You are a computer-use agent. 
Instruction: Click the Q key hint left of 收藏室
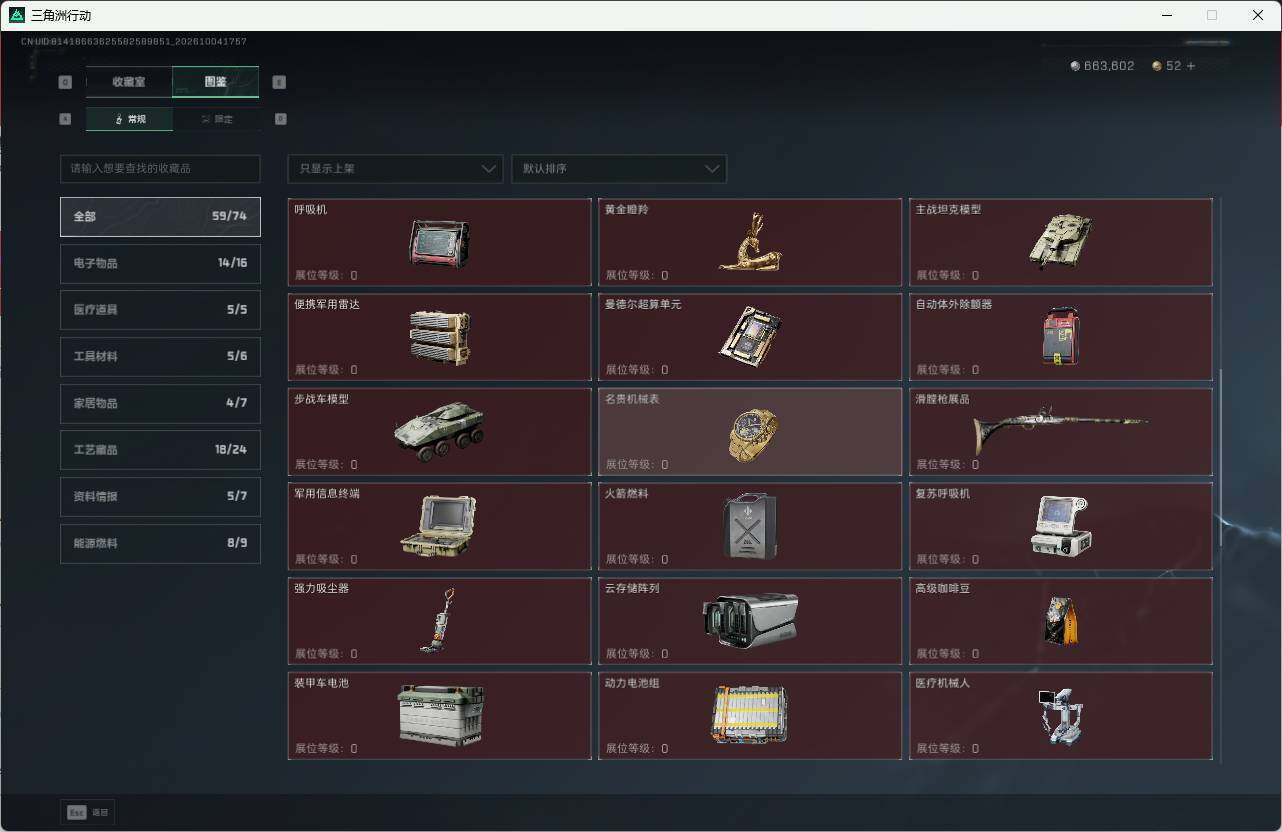65,82
